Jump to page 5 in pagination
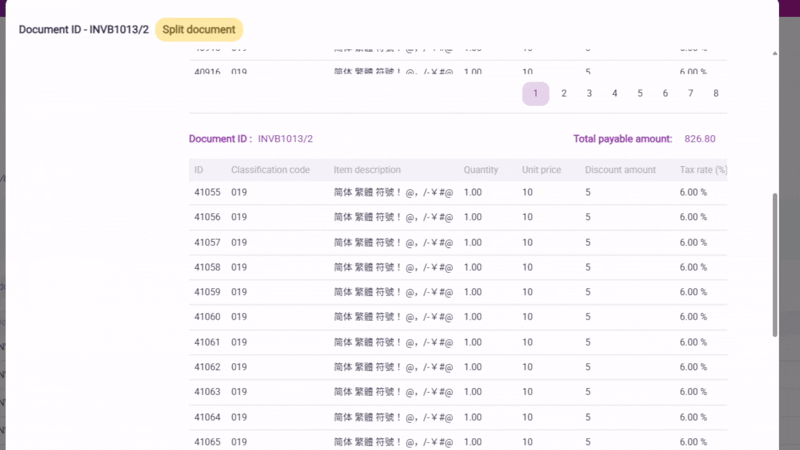 pyautogui.click(x=640, y=93)
